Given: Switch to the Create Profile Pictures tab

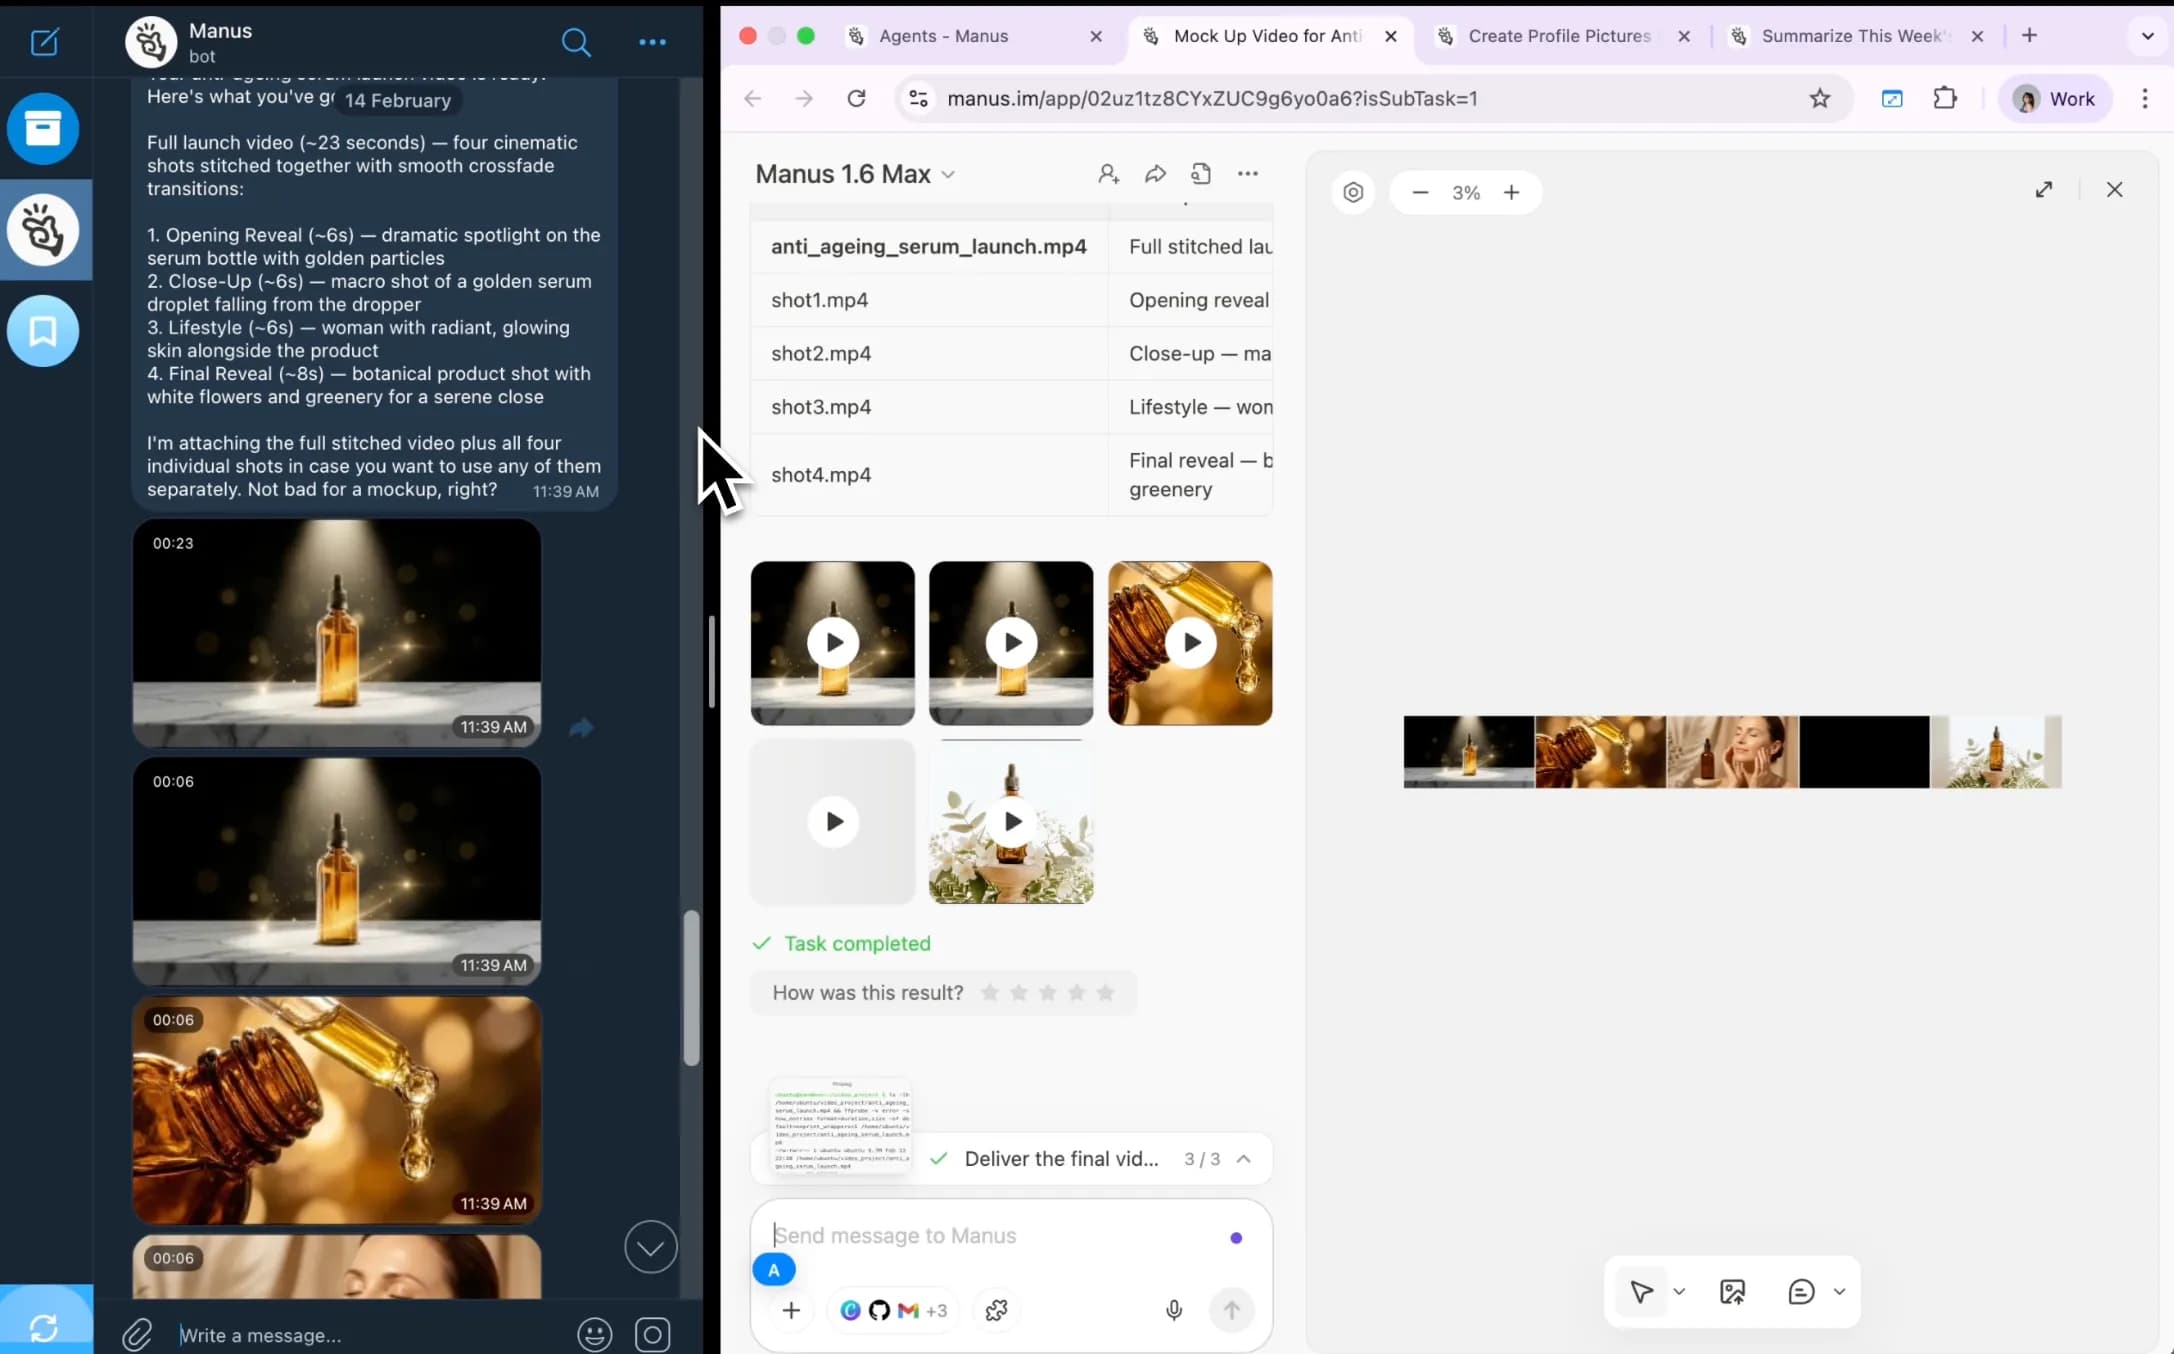Looking at the screenshot, I should coord(1557,36).
